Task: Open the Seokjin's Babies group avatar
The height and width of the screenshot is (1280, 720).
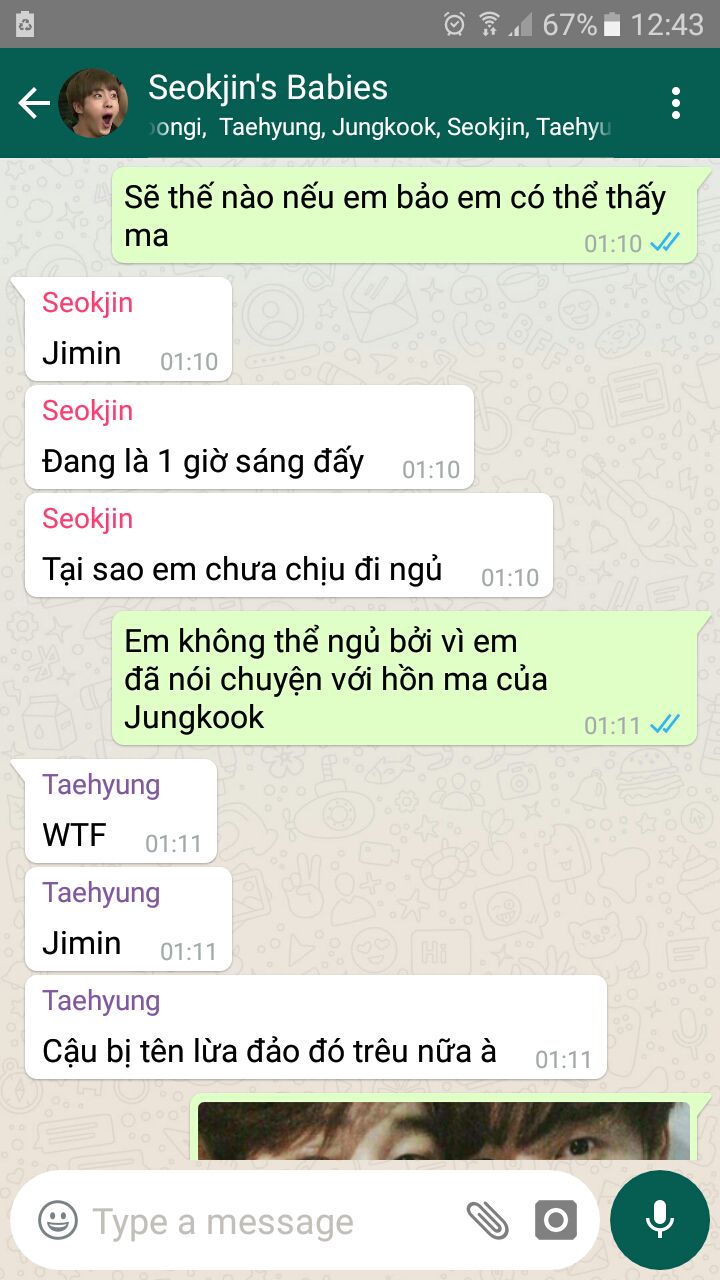Action: [93, 103]
